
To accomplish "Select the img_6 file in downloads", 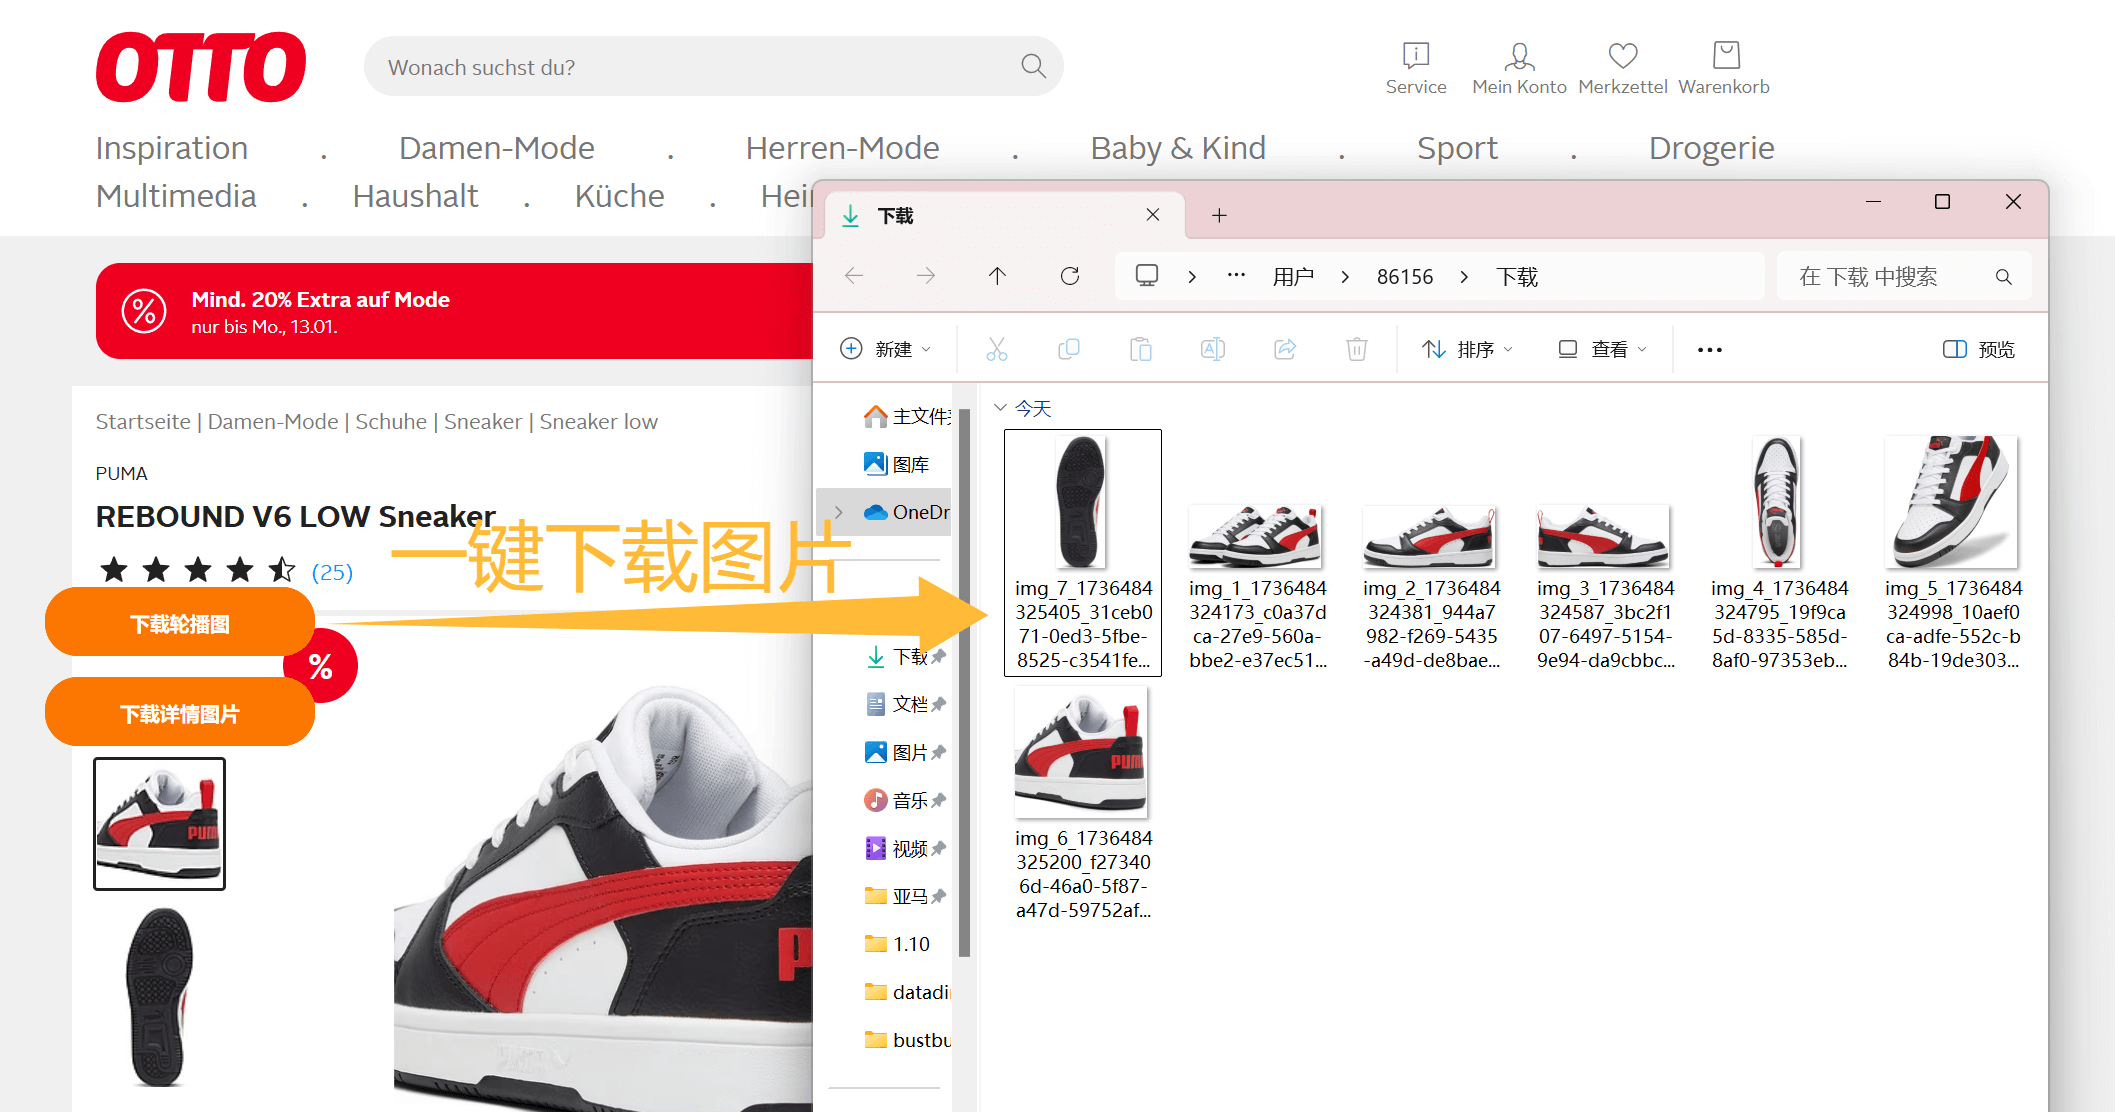I will point(1083,803).
